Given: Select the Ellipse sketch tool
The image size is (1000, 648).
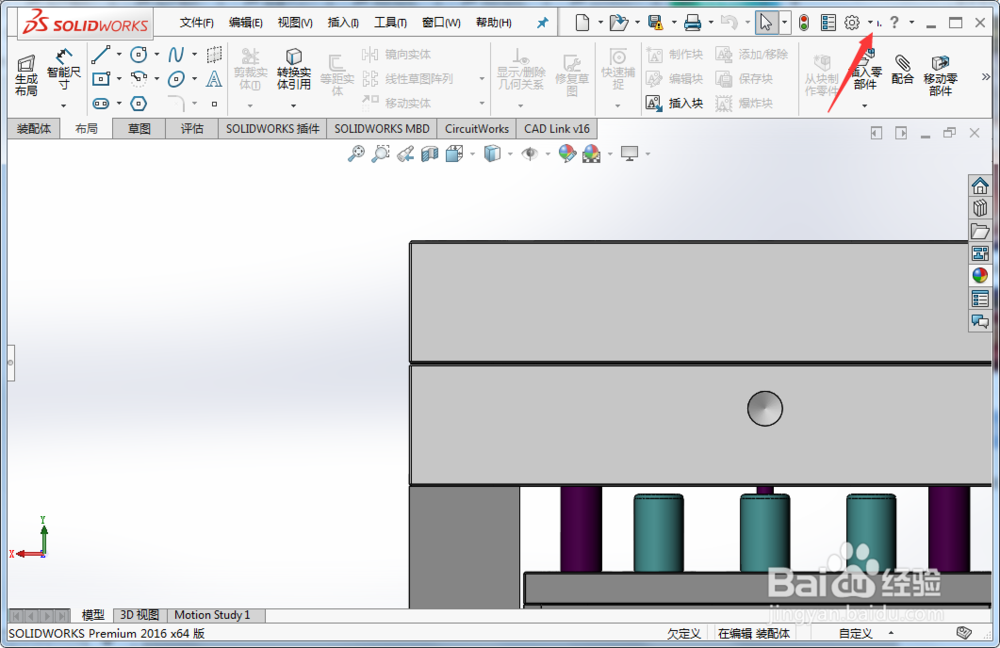Looking at the screenshot, I should point(176,79).
